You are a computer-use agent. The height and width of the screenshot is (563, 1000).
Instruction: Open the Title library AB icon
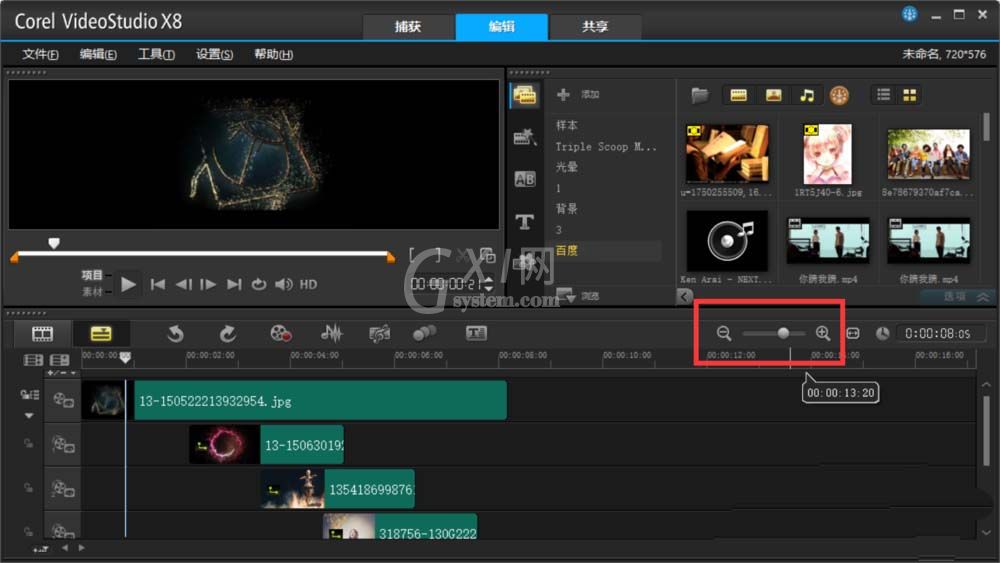tap(525, 179)
